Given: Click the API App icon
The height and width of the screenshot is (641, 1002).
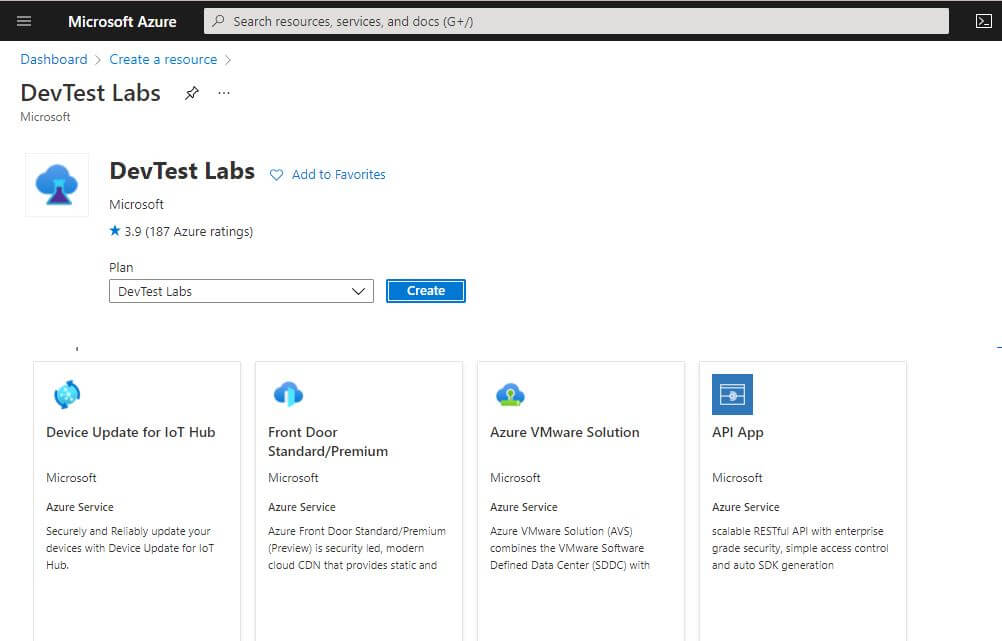Looking at the screenshot, I should pyautogui.click(x=732, y=394).
